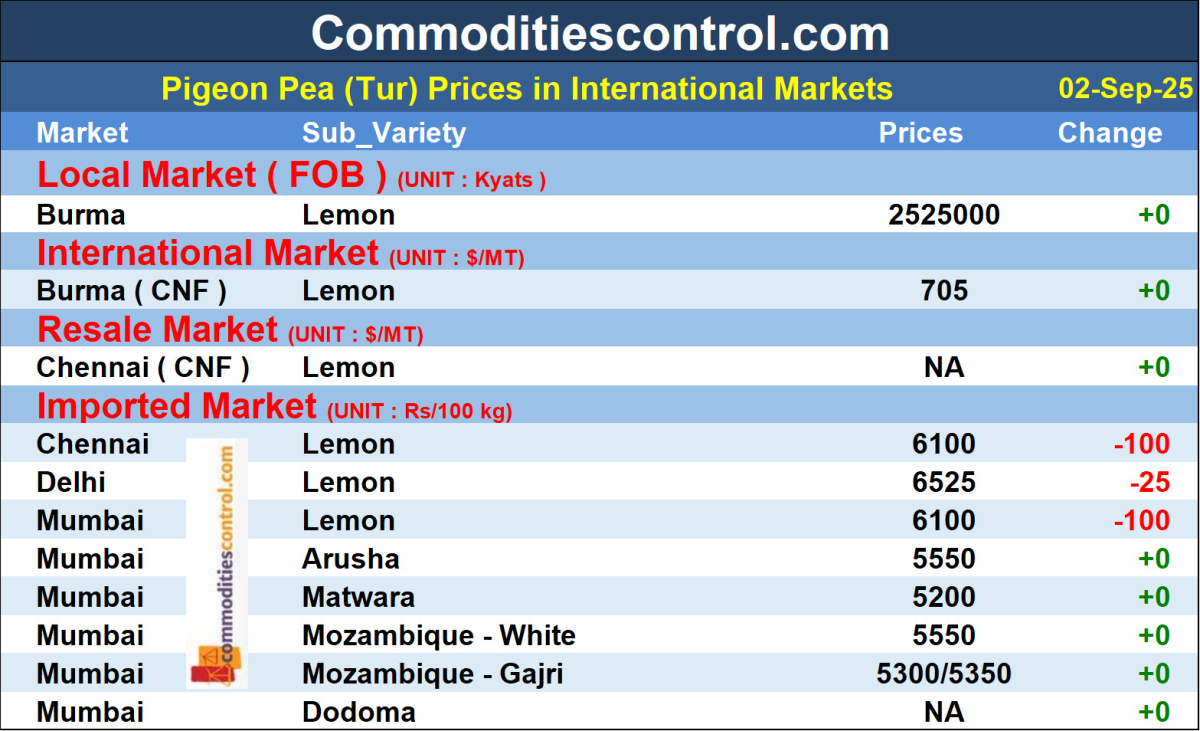This screenshot has height=731, width=1200.
Task: Click the Prices column header
Action: point(920,133)
